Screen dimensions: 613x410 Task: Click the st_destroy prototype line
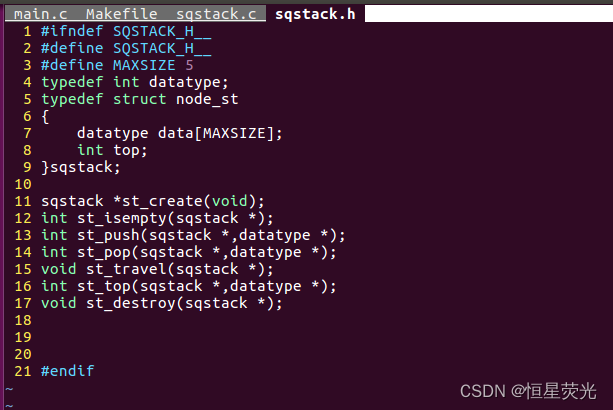[161, 303]
